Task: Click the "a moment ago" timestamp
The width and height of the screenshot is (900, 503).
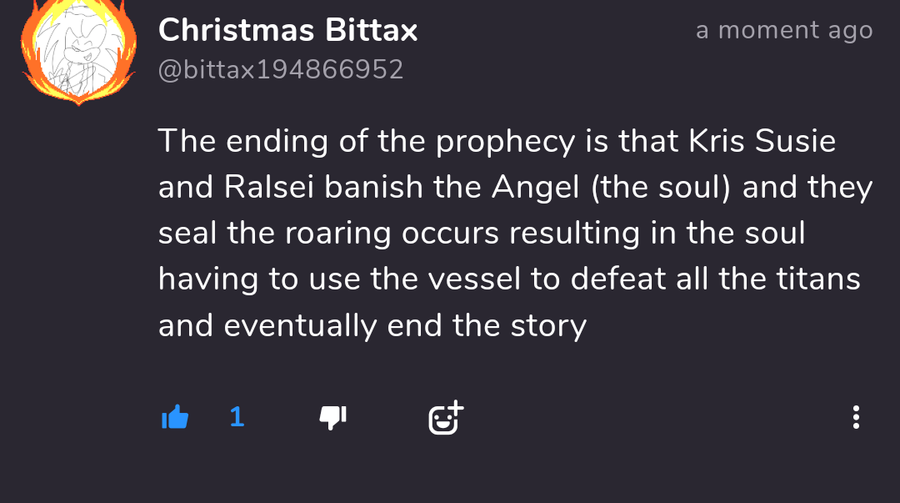Action: point(784,30)
